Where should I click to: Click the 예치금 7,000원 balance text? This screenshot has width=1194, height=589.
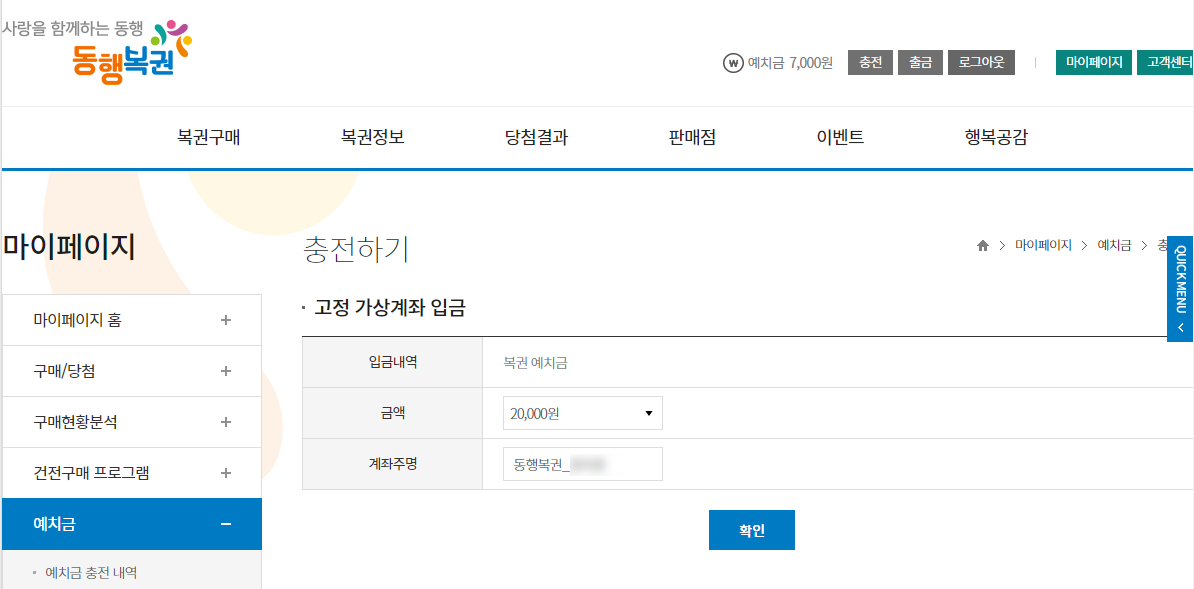pos(791,62)
